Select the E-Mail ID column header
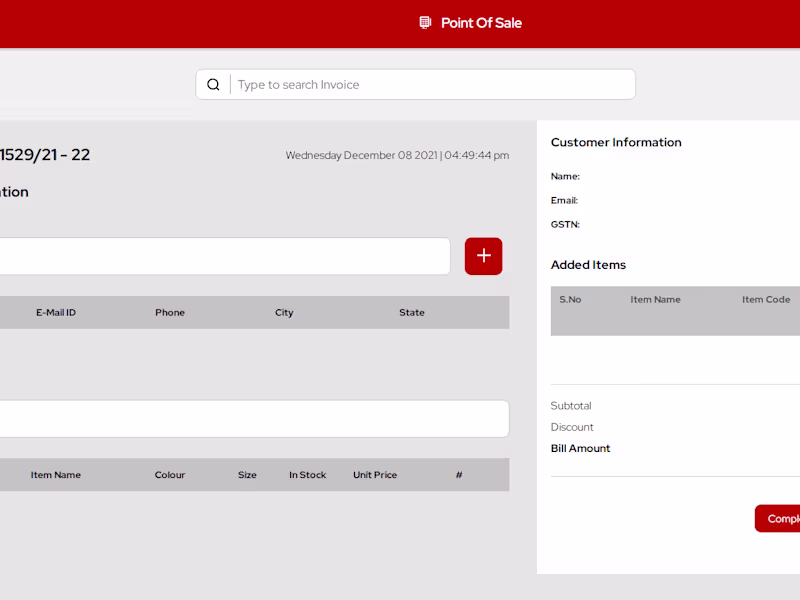 coord(56,313)
